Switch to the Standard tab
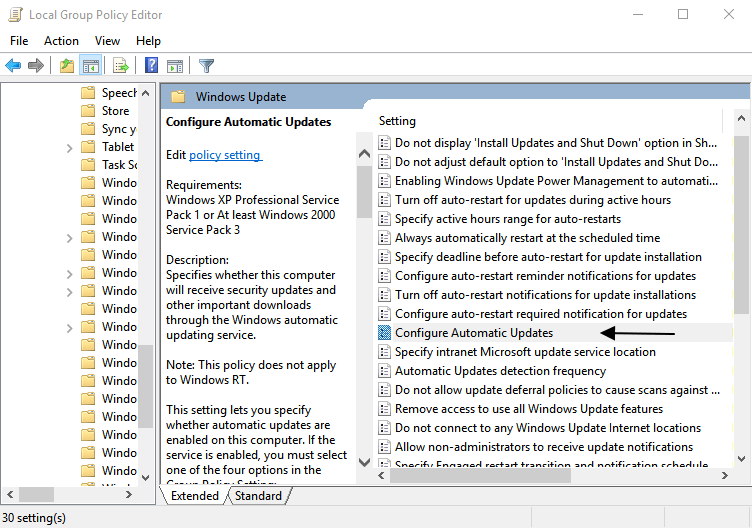Image resolution: width=752 pixels, height=528 pixels. pyautogui.click(x=258, y=496)
